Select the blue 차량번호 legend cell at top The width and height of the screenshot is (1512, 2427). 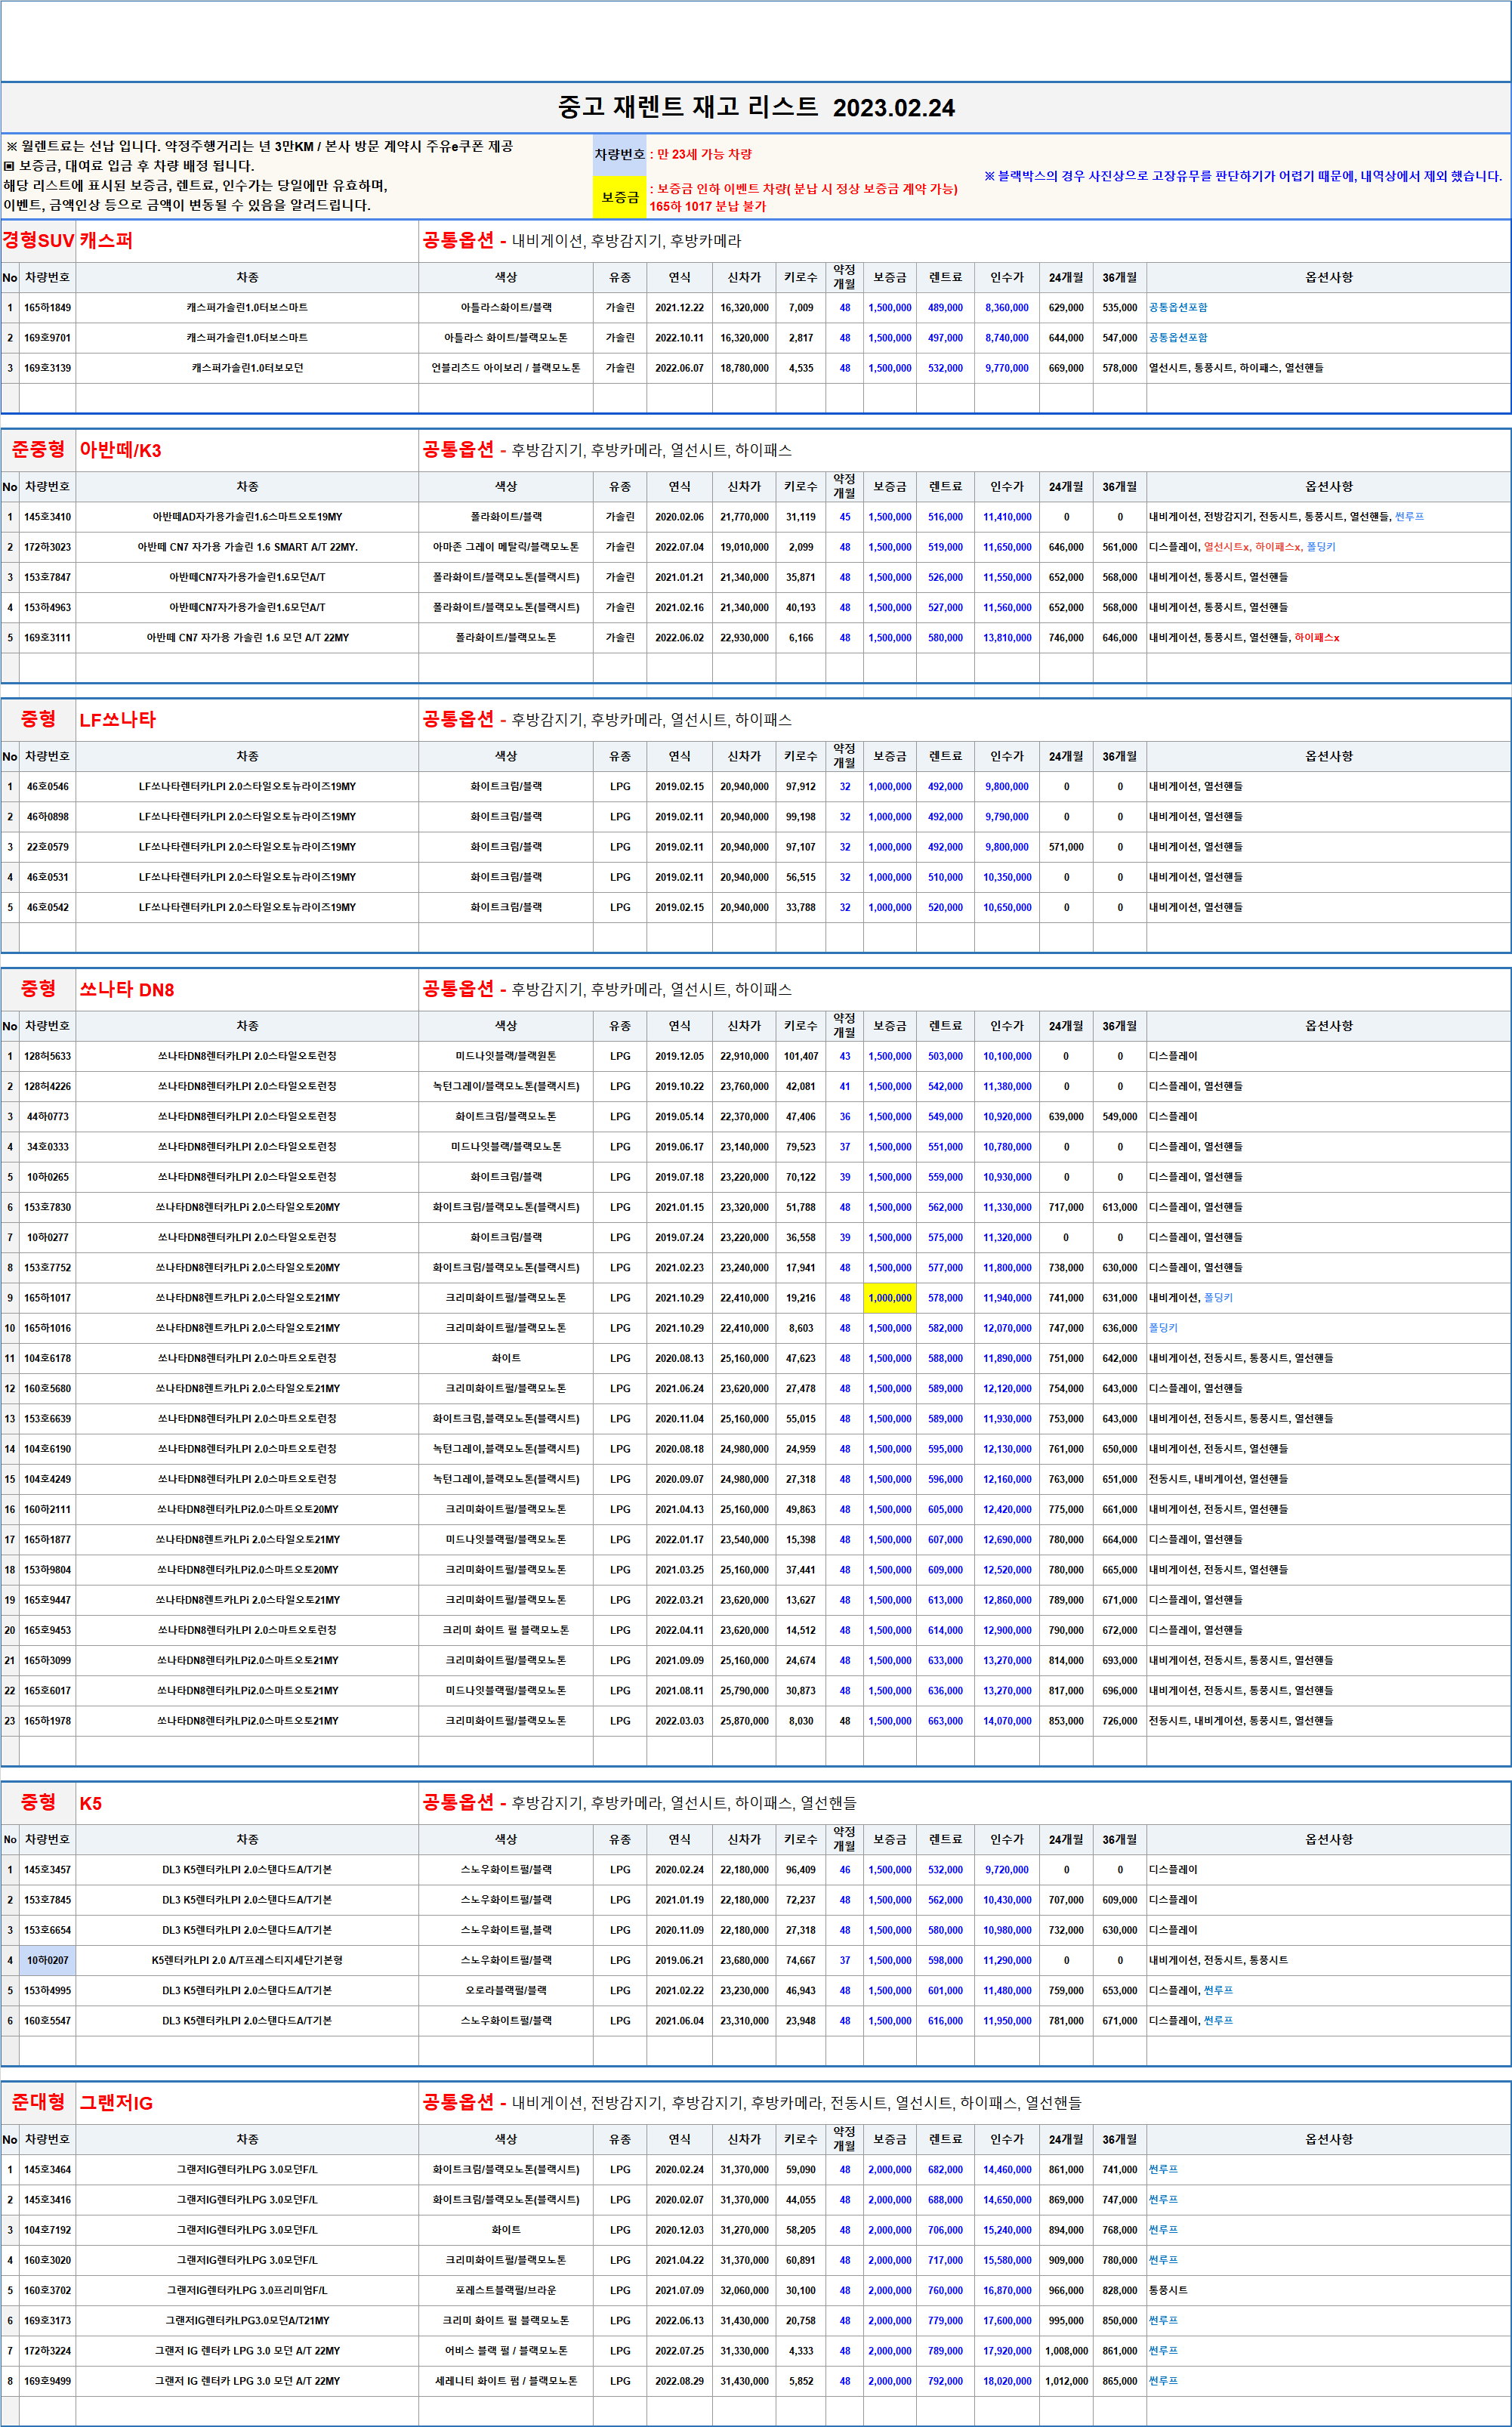(x=620, y=154)
